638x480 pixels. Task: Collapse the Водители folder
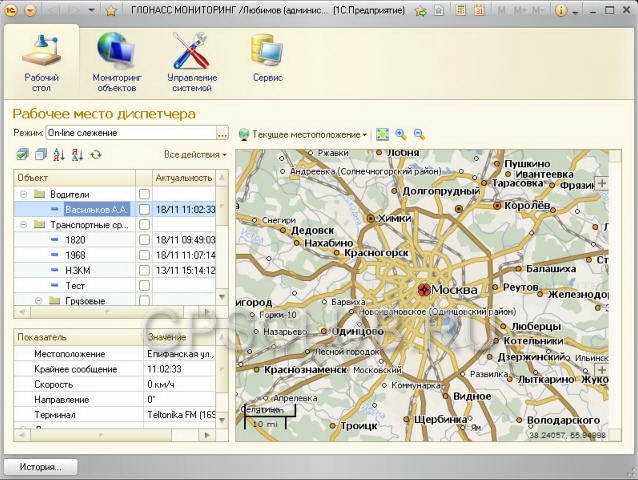pyautogui.click(x=24, y=194)
